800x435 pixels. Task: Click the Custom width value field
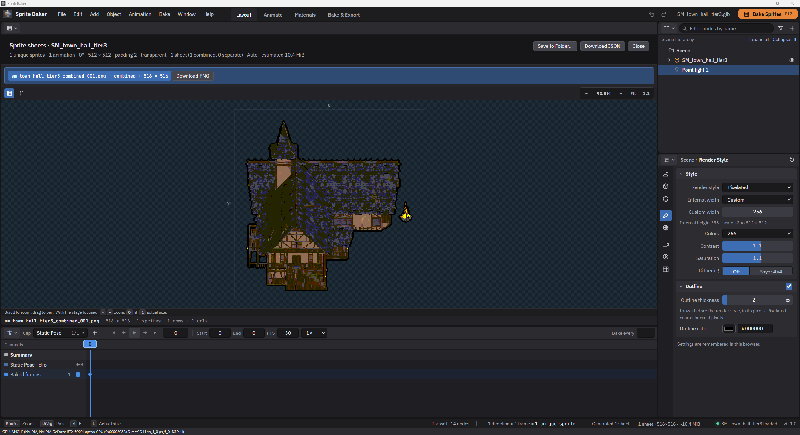click(x=757, y=212)
